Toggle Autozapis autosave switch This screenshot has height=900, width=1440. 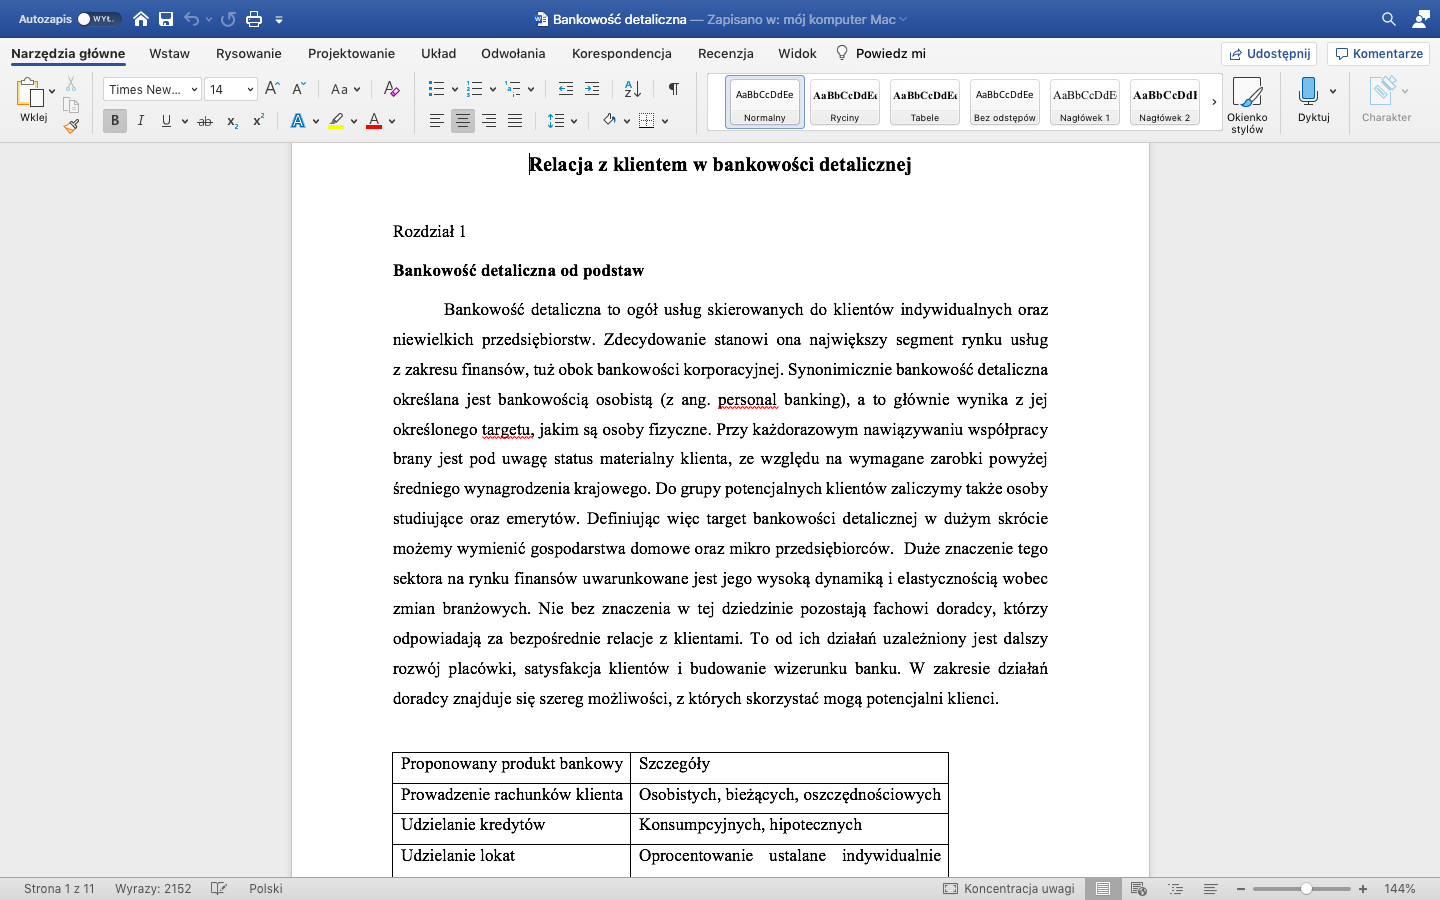coord(99,19)
